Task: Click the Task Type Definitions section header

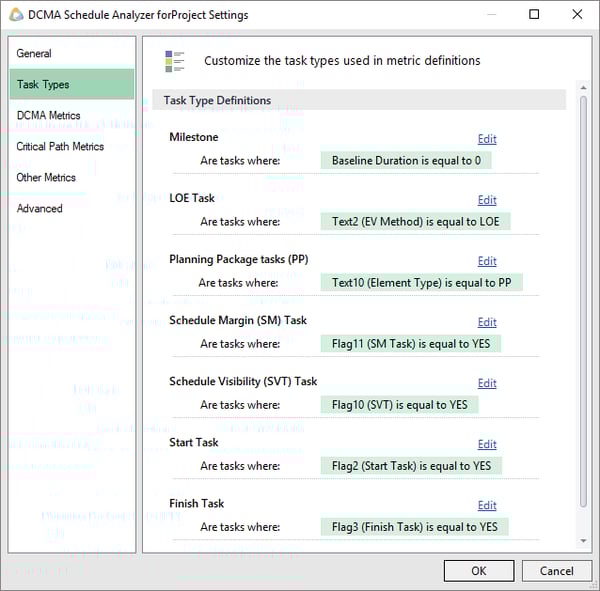Action: point(359,100)
